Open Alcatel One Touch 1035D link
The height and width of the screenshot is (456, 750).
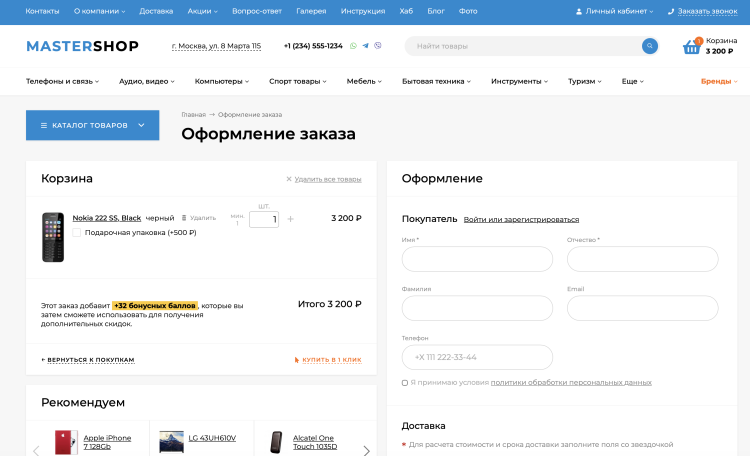[x=315, y=442]
